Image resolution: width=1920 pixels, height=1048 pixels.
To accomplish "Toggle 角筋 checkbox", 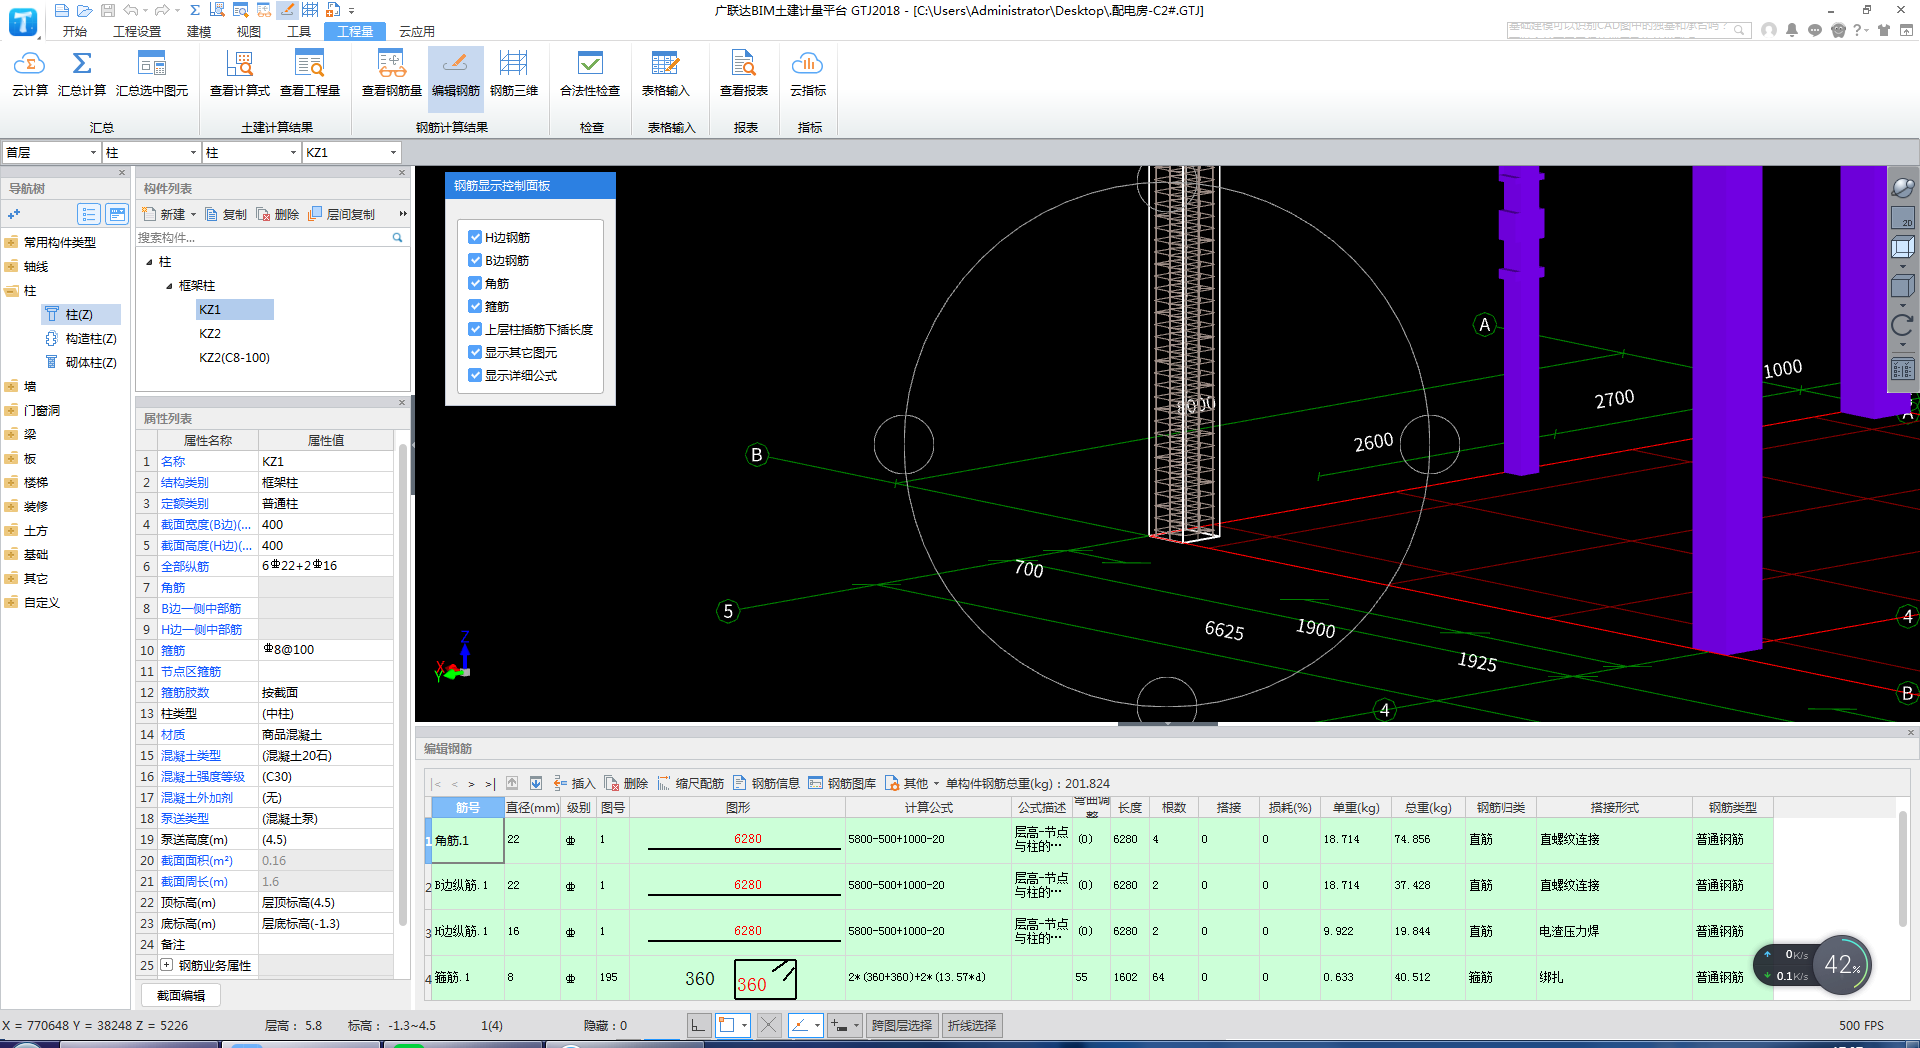I will click(475, 283).
